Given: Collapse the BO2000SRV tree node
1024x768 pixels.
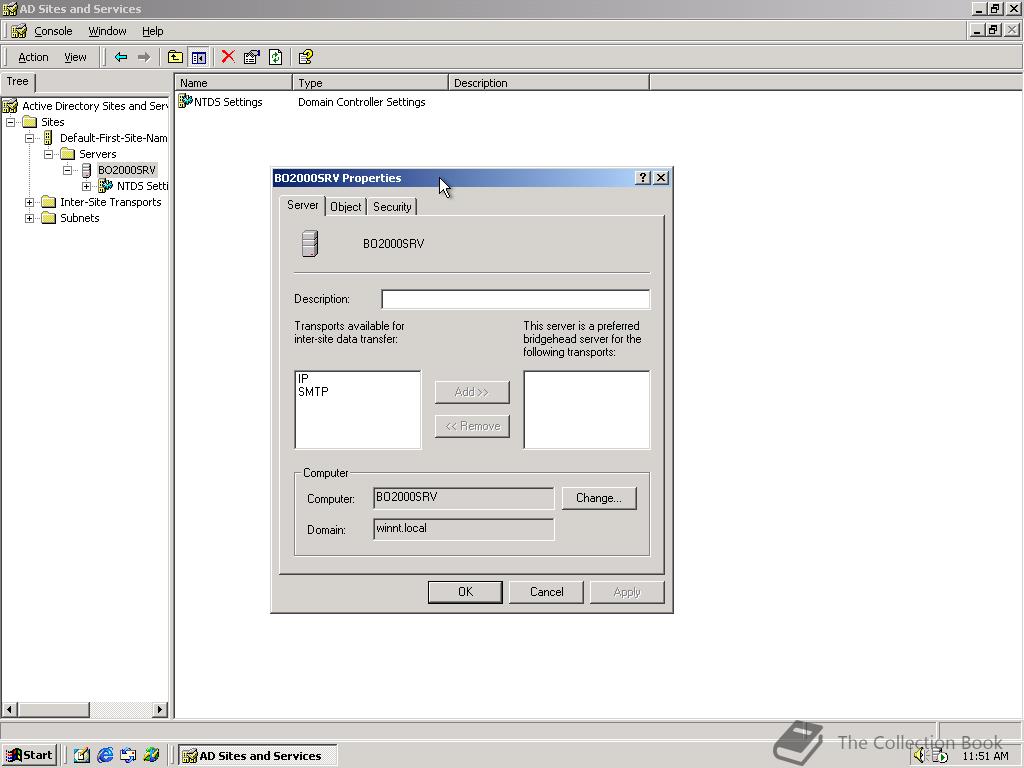Looking at the screenshot, I should pos(67,170).
